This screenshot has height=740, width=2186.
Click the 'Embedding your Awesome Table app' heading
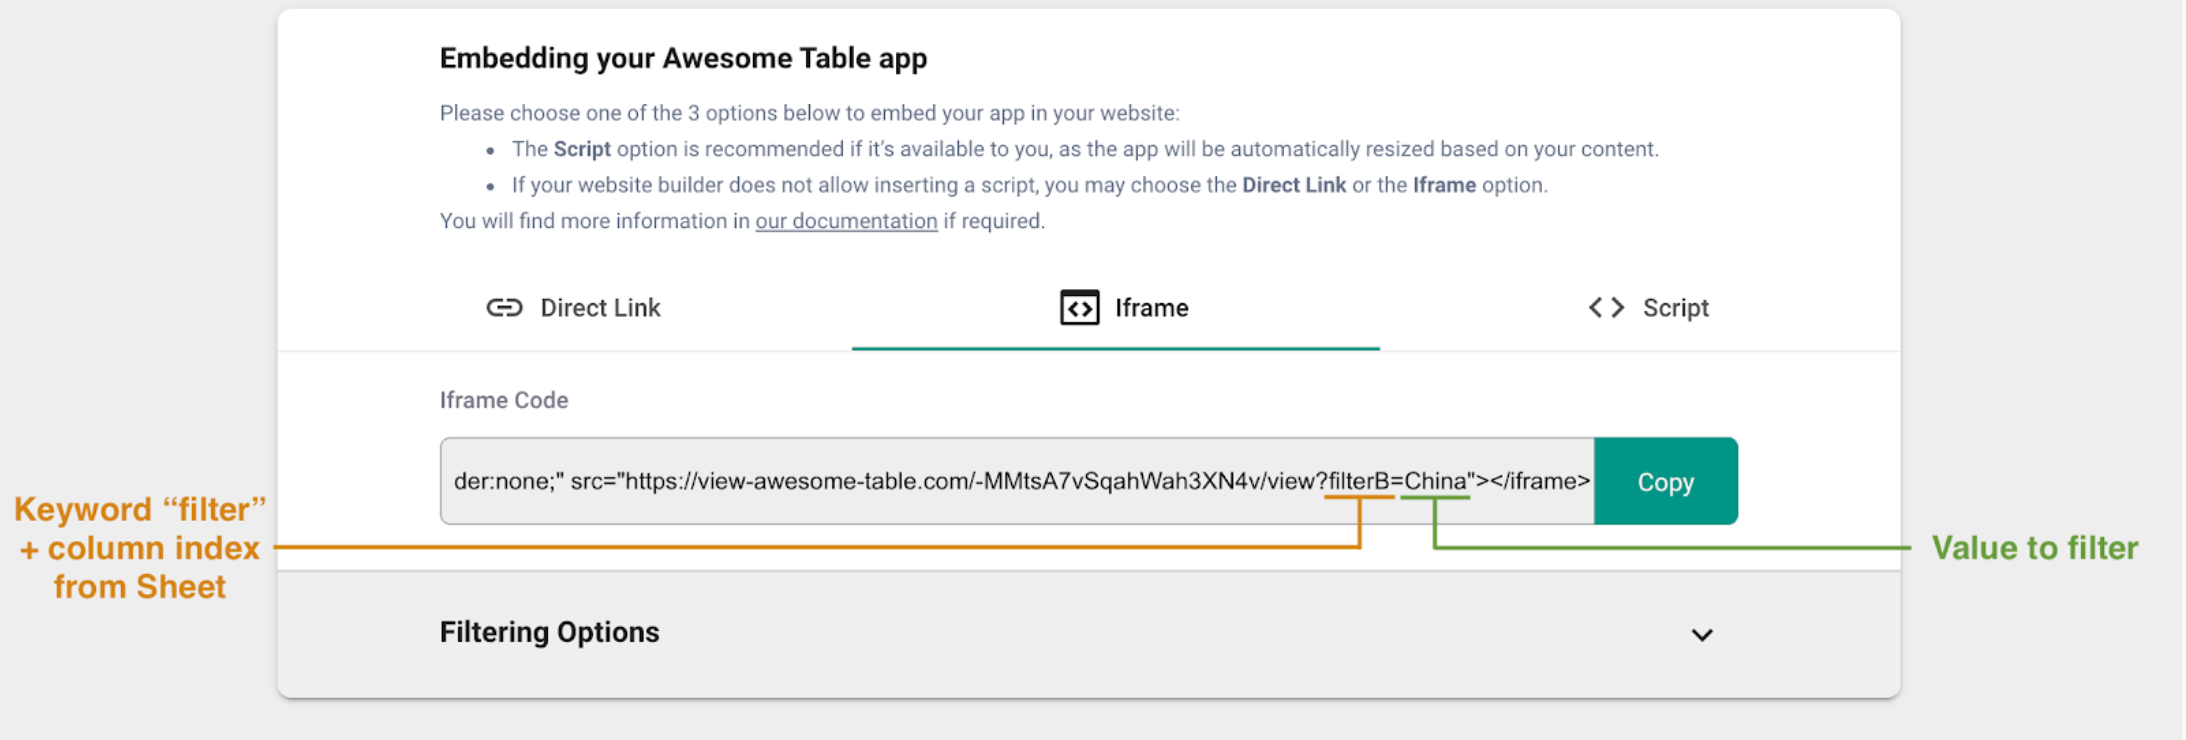point(683,58)
